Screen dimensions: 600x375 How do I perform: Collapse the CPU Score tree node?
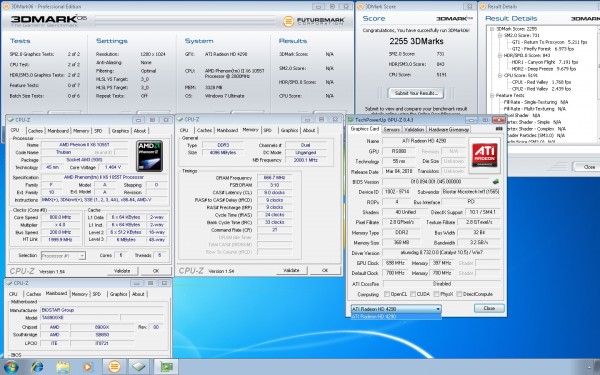(500, 75)
